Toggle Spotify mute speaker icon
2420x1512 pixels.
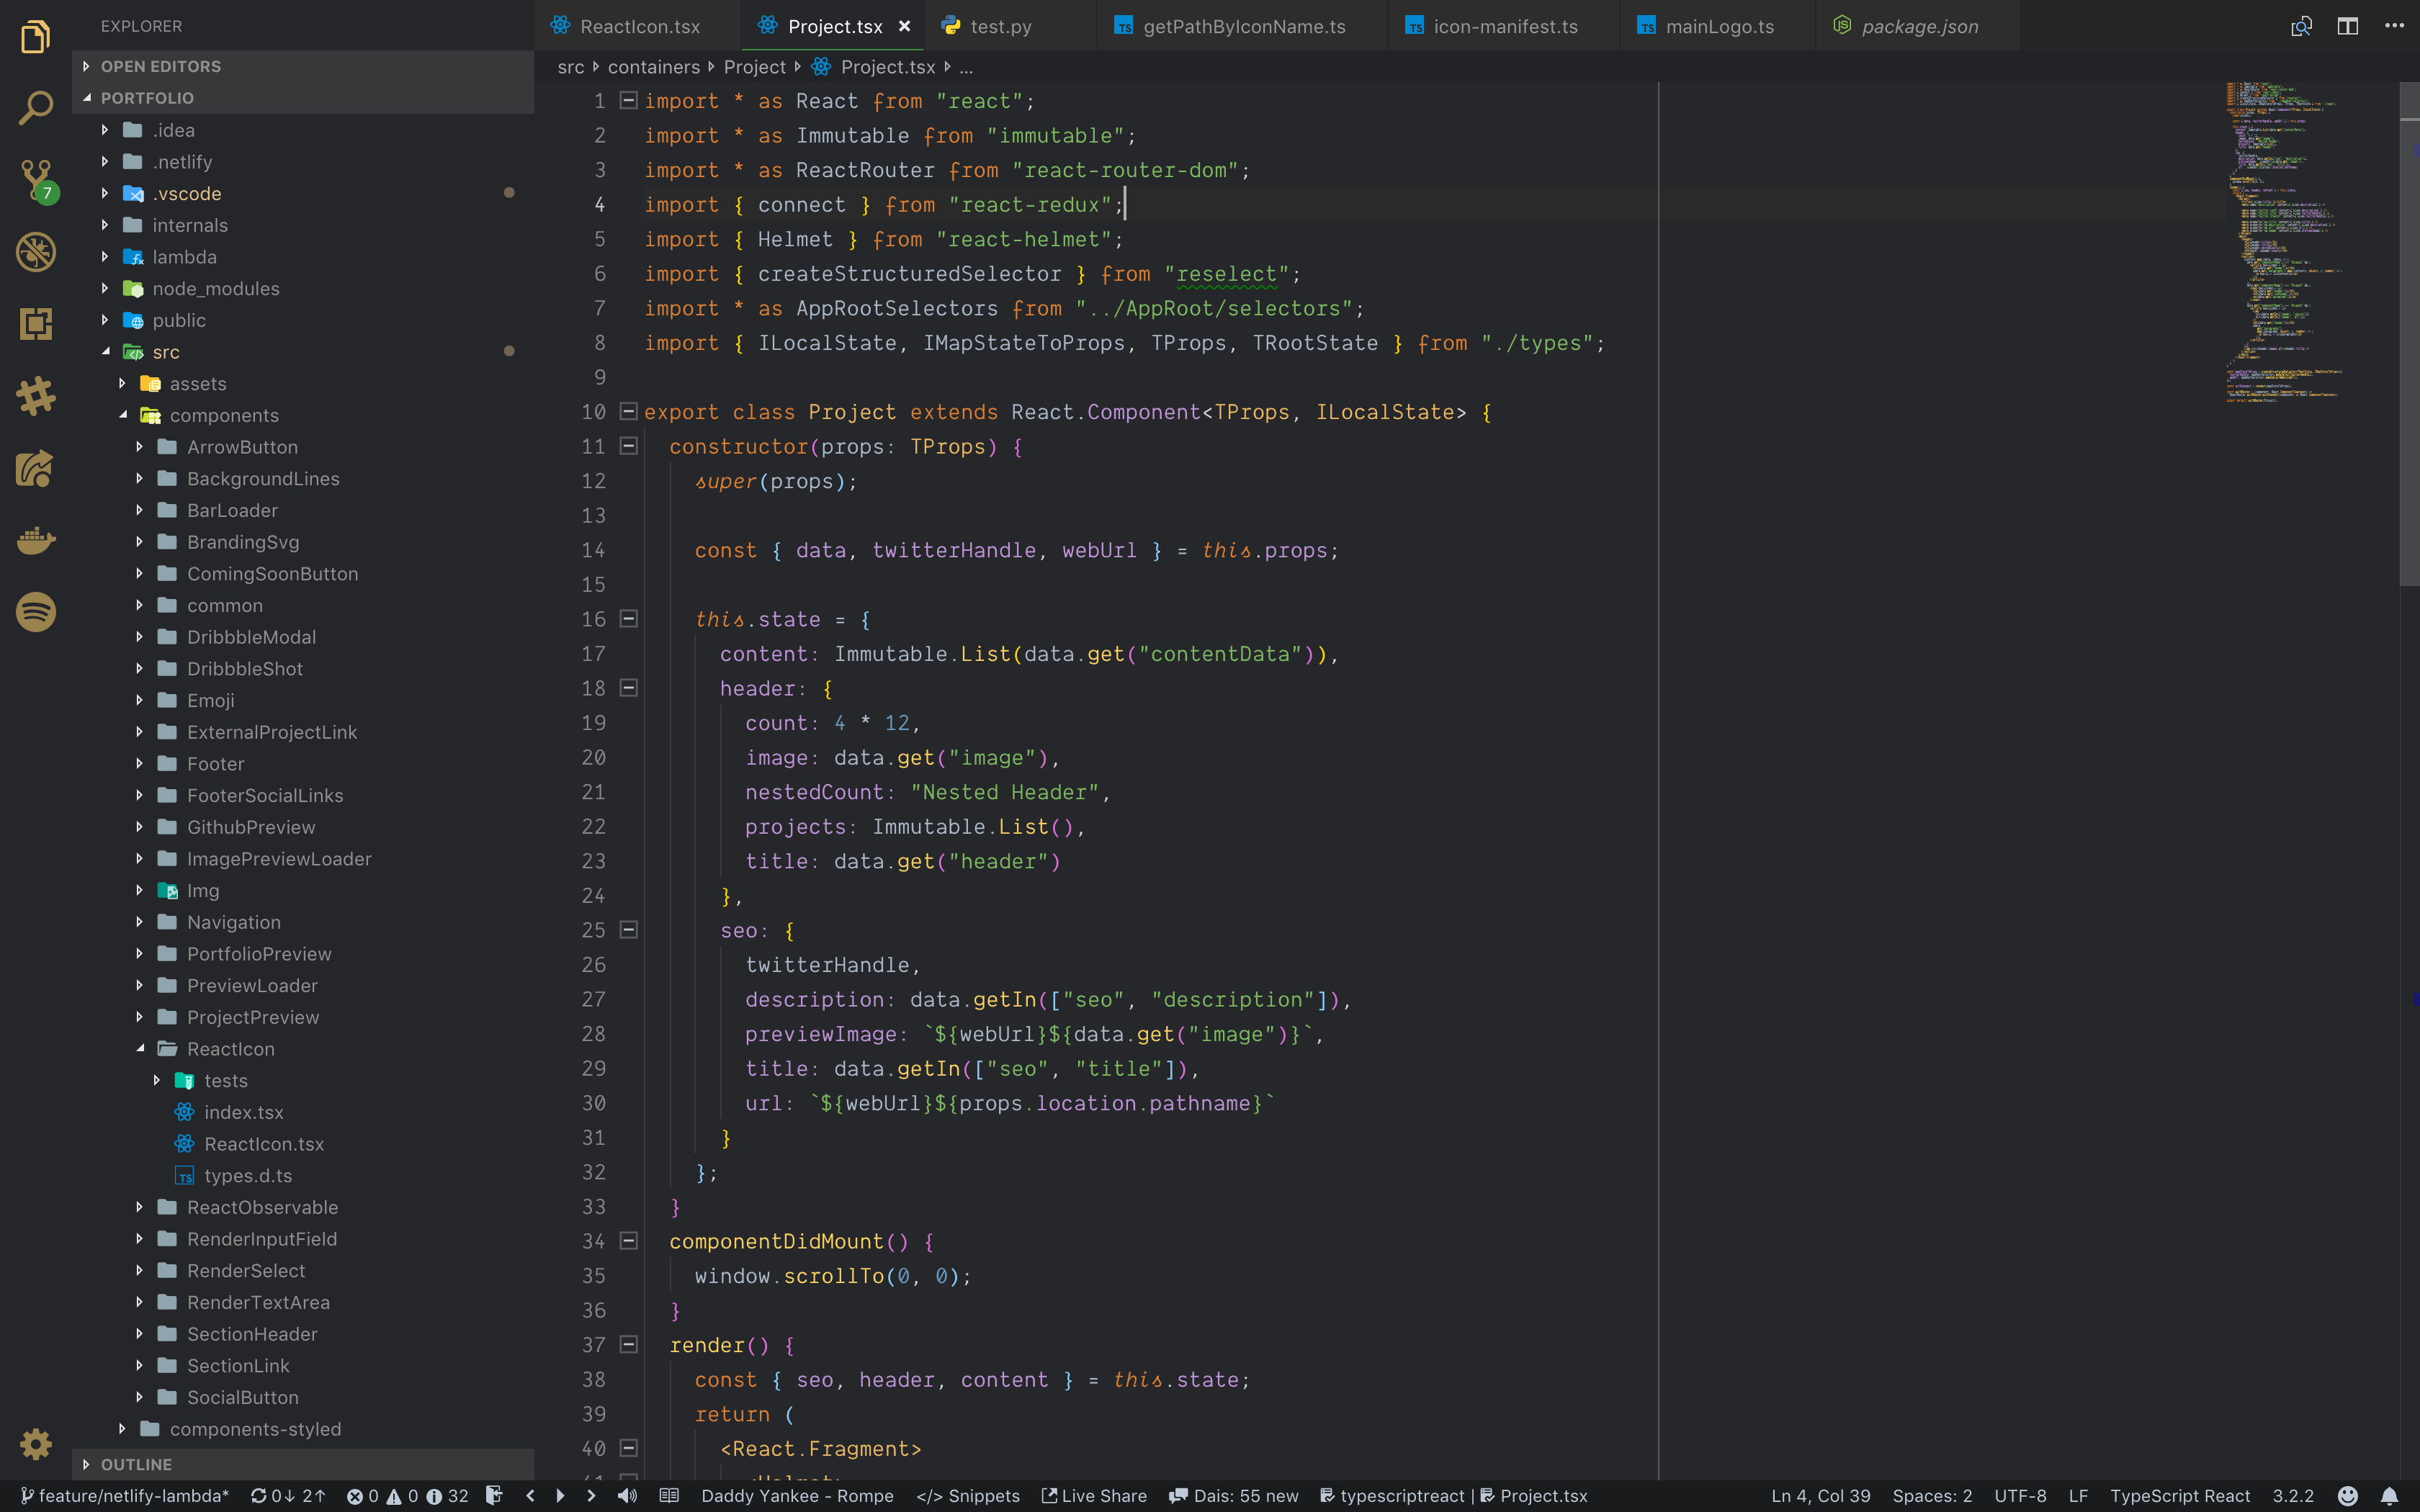pyautogui.click(x=627, y=1496)
